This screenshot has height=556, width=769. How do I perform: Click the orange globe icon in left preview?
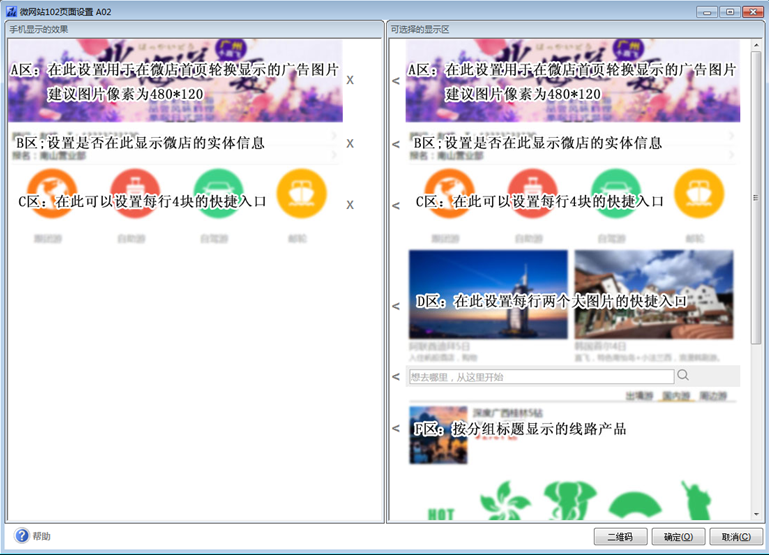[52, 194]
